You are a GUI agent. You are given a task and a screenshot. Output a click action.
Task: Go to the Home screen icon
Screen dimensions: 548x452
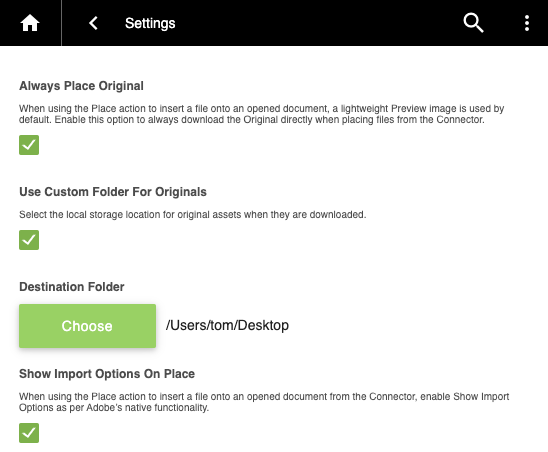pyautogui.click(x=30, y=23)
